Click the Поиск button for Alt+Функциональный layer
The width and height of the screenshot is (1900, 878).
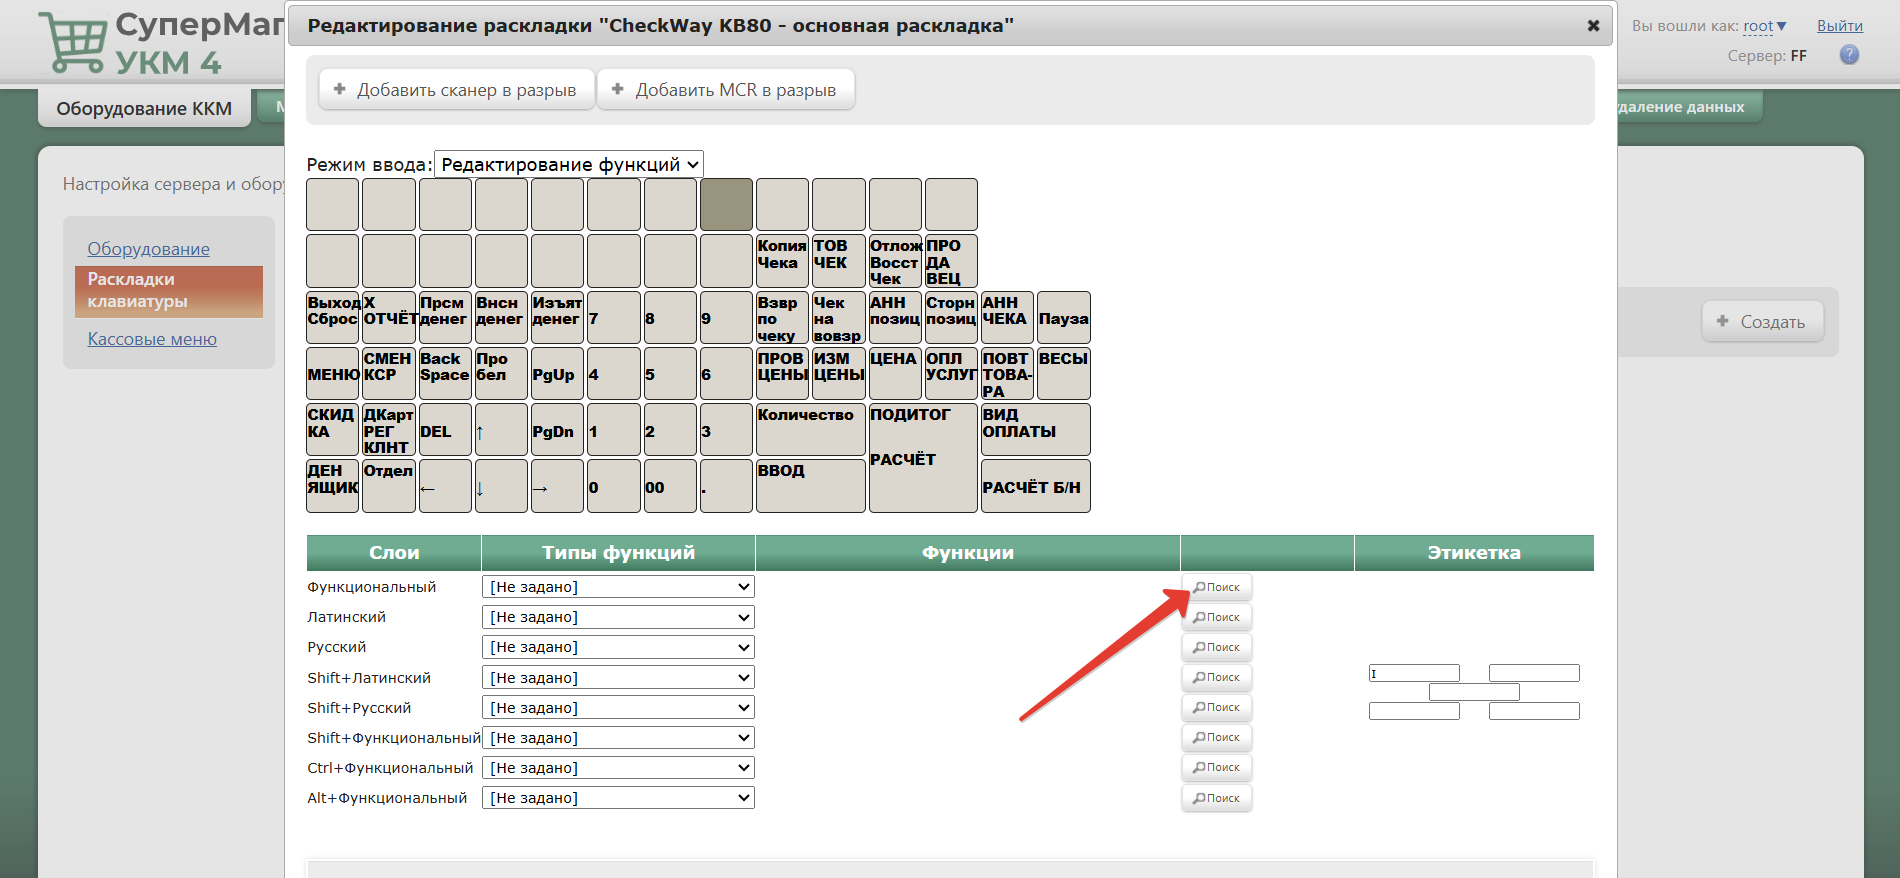1216,798
